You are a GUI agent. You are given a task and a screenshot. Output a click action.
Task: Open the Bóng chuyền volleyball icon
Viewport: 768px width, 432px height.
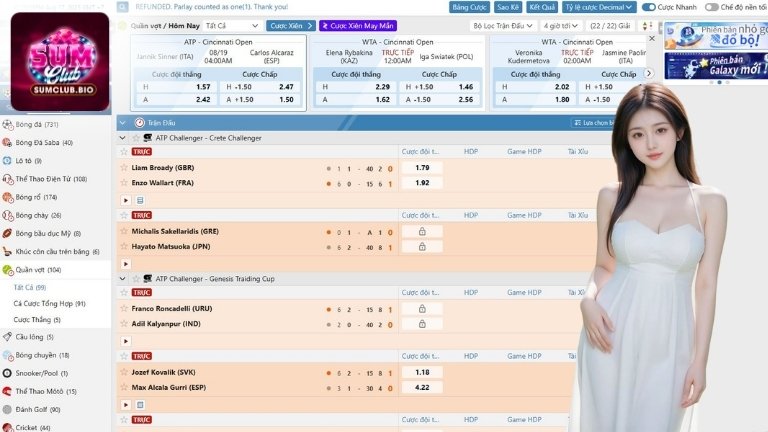coord(7,355)
